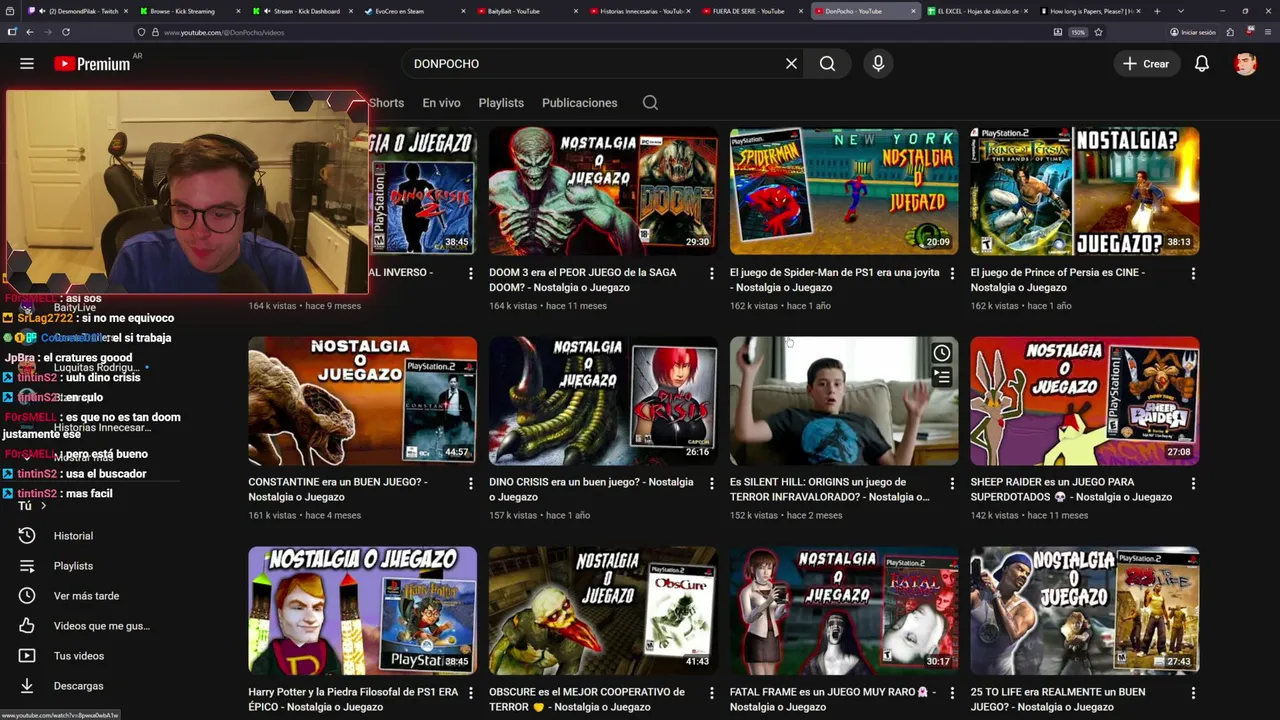Viewport: 1280px width, 720px height.
Task: Expand the Tú section chevron
Action: (x=43, y=506)
